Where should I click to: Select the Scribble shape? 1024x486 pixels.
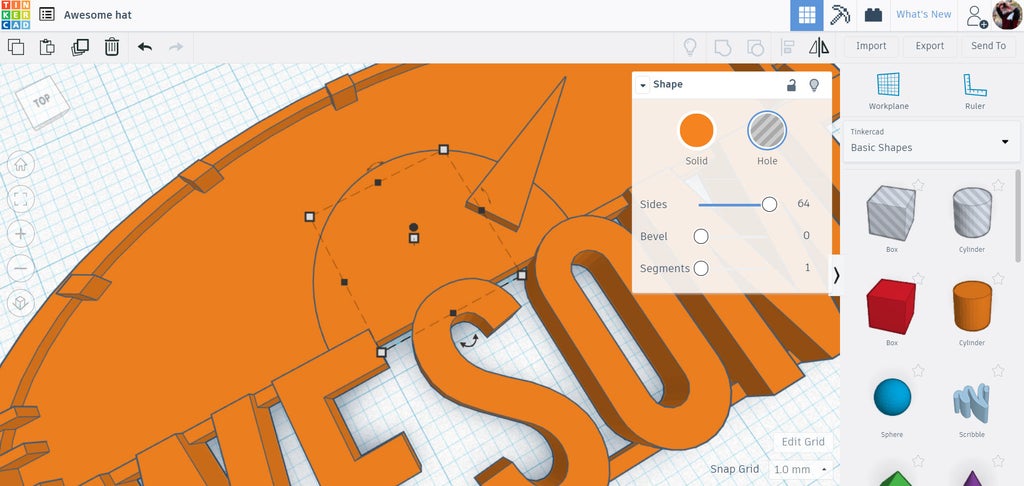(972, 400)
